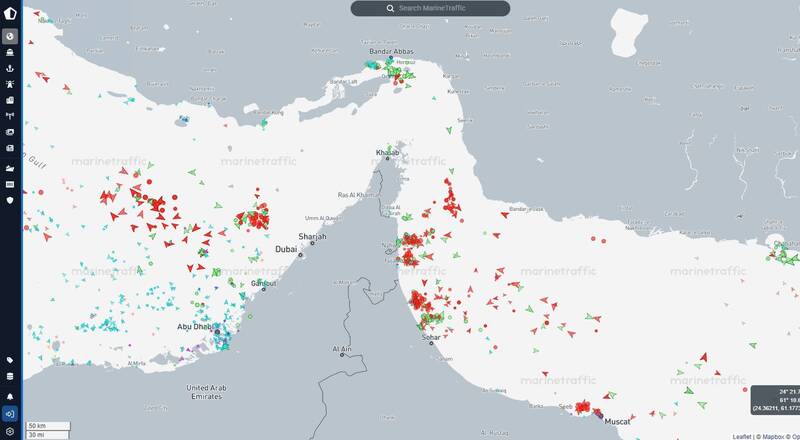Open the antenna stations icon in sidebar
Screen dimensions: 800x440
point(10,116)
